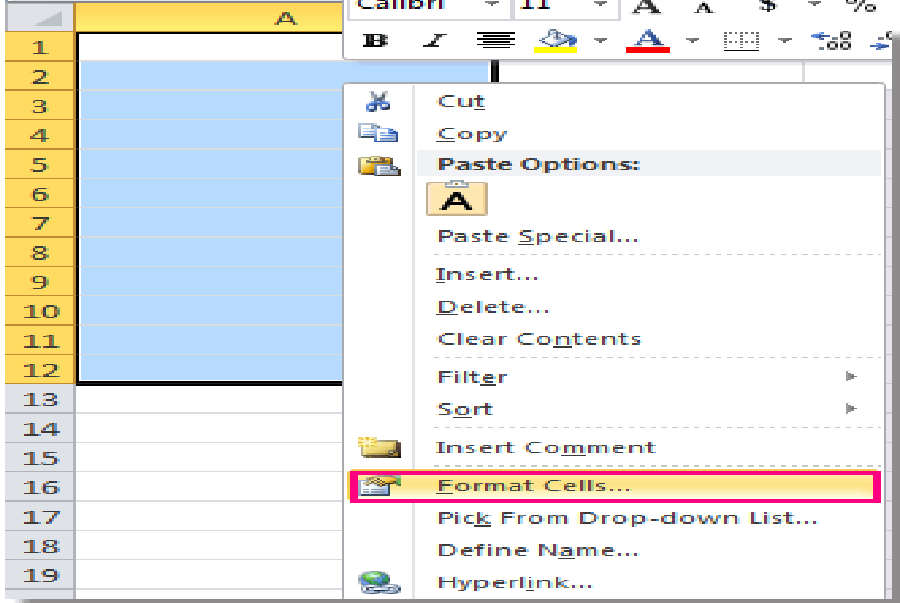This screenshot has height=603, width=900.
Task: Select row 2 header
Action: (x=40, y=76)
